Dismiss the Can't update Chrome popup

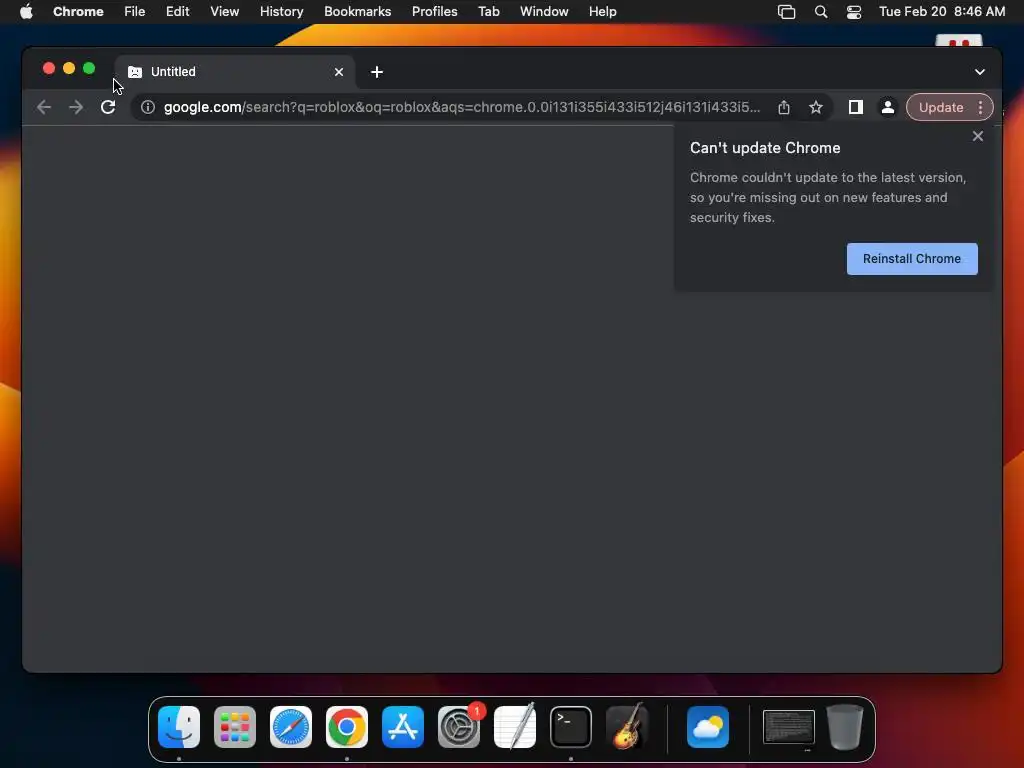(x=978, y=136)
